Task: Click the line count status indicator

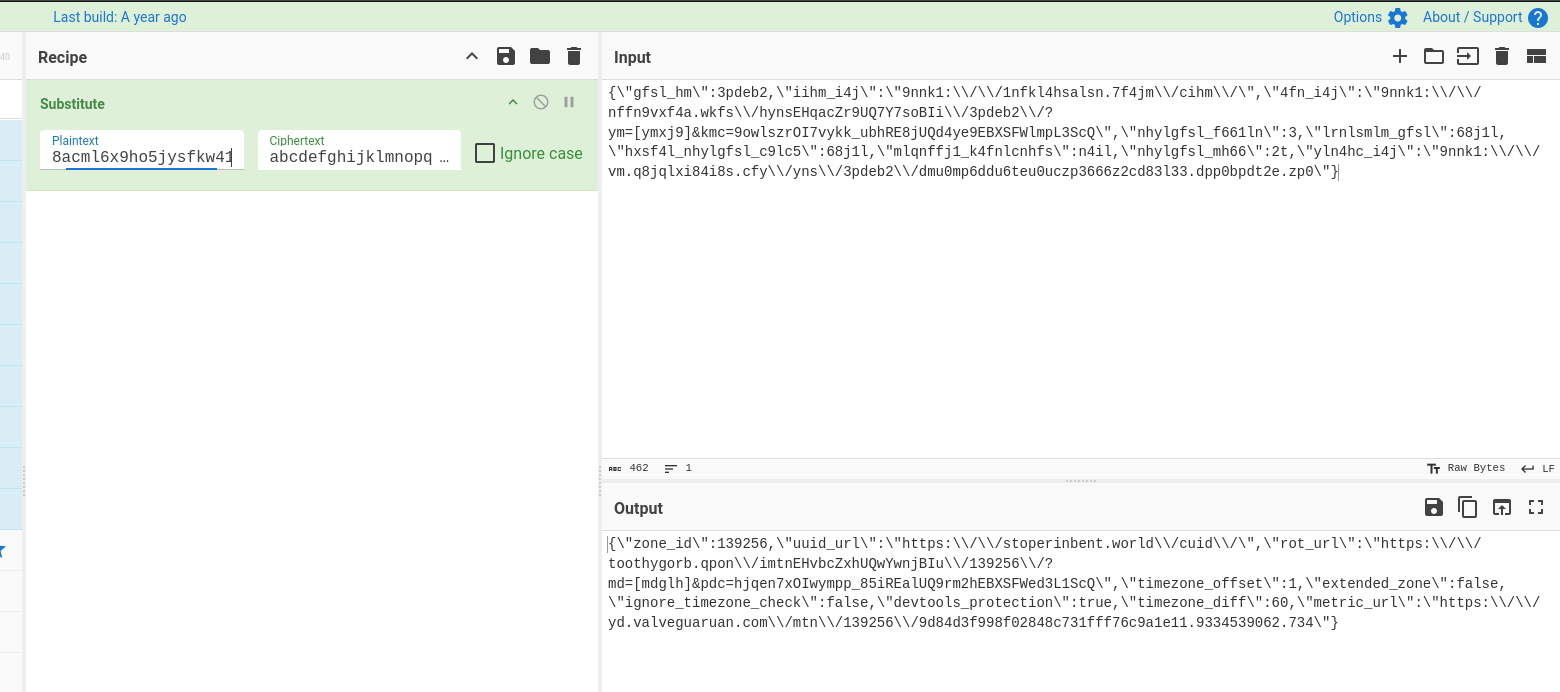Action: tap(678, 468)
